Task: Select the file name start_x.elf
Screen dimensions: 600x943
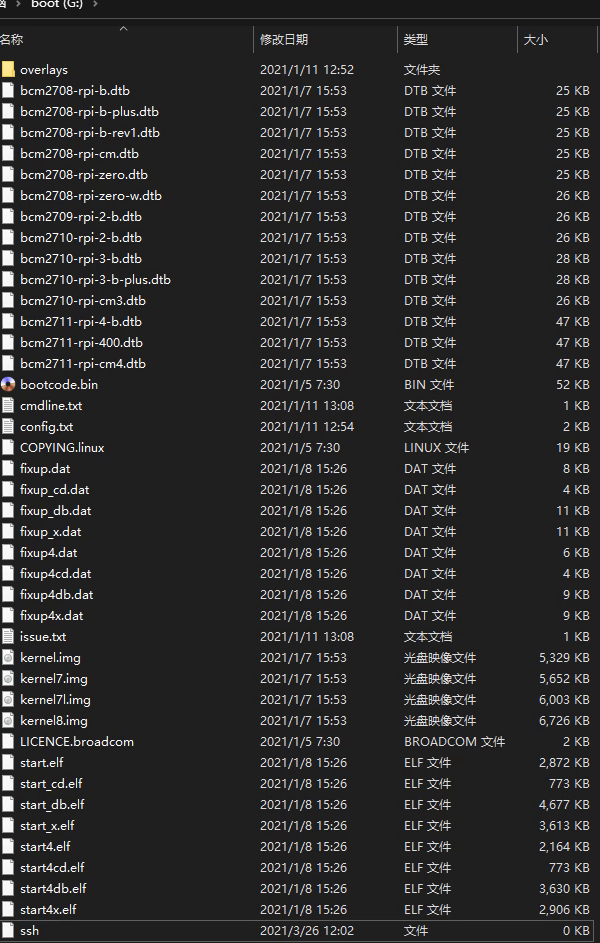Action: click(x=47, y=826)
